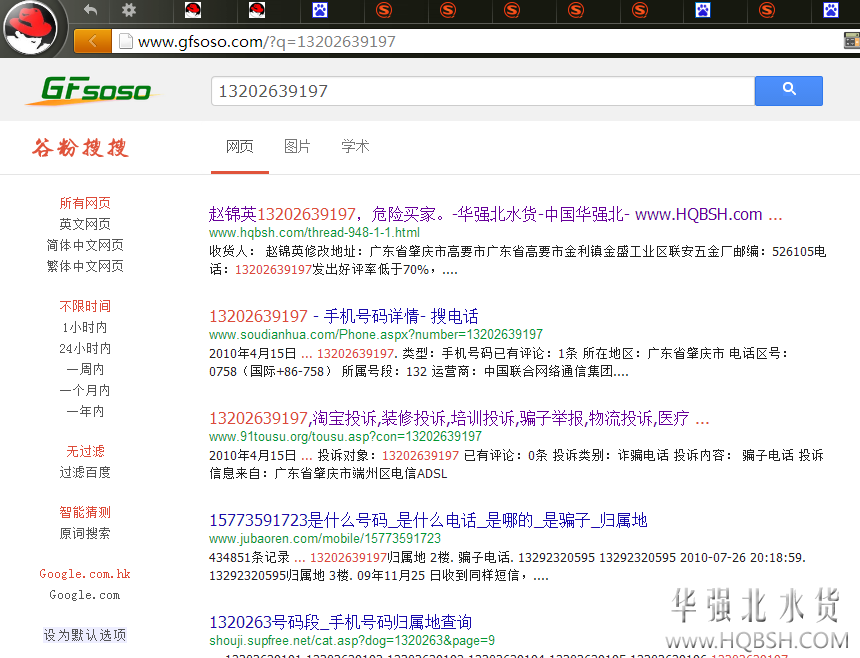The height and width of the screenshot is (658, 860).
Task: Click 设为默认选项 to set defaults
Action: (x=85, y=635)
